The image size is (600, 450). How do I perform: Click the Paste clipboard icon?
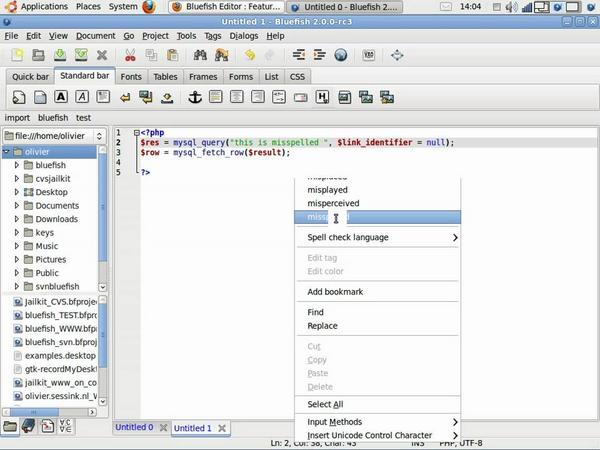tap(173, 55)
